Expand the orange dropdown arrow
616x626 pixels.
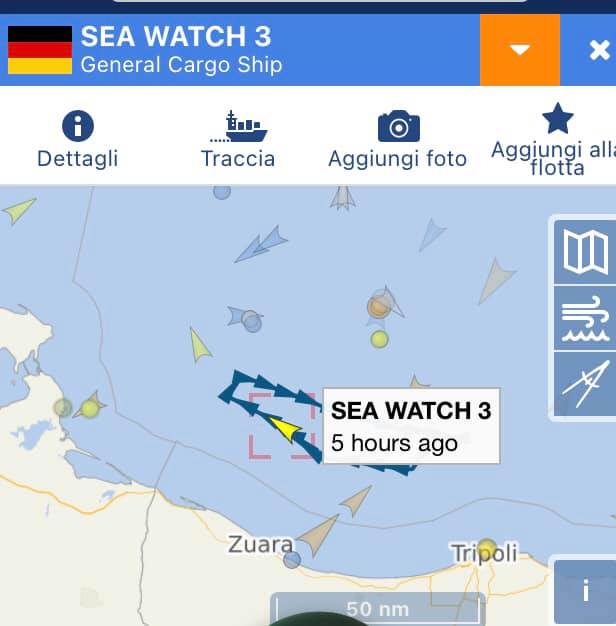click(x=520, y=50)
